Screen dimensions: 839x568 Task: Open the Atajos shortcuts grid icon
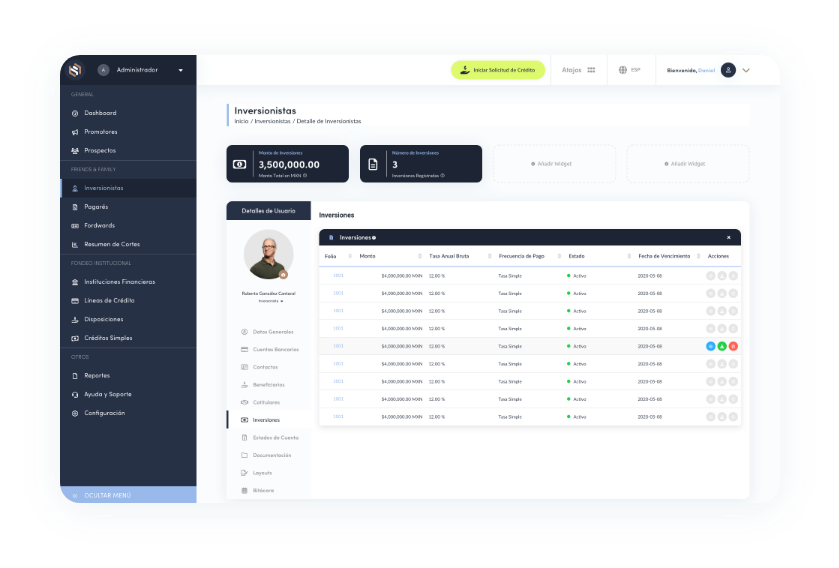pos(591,70)
